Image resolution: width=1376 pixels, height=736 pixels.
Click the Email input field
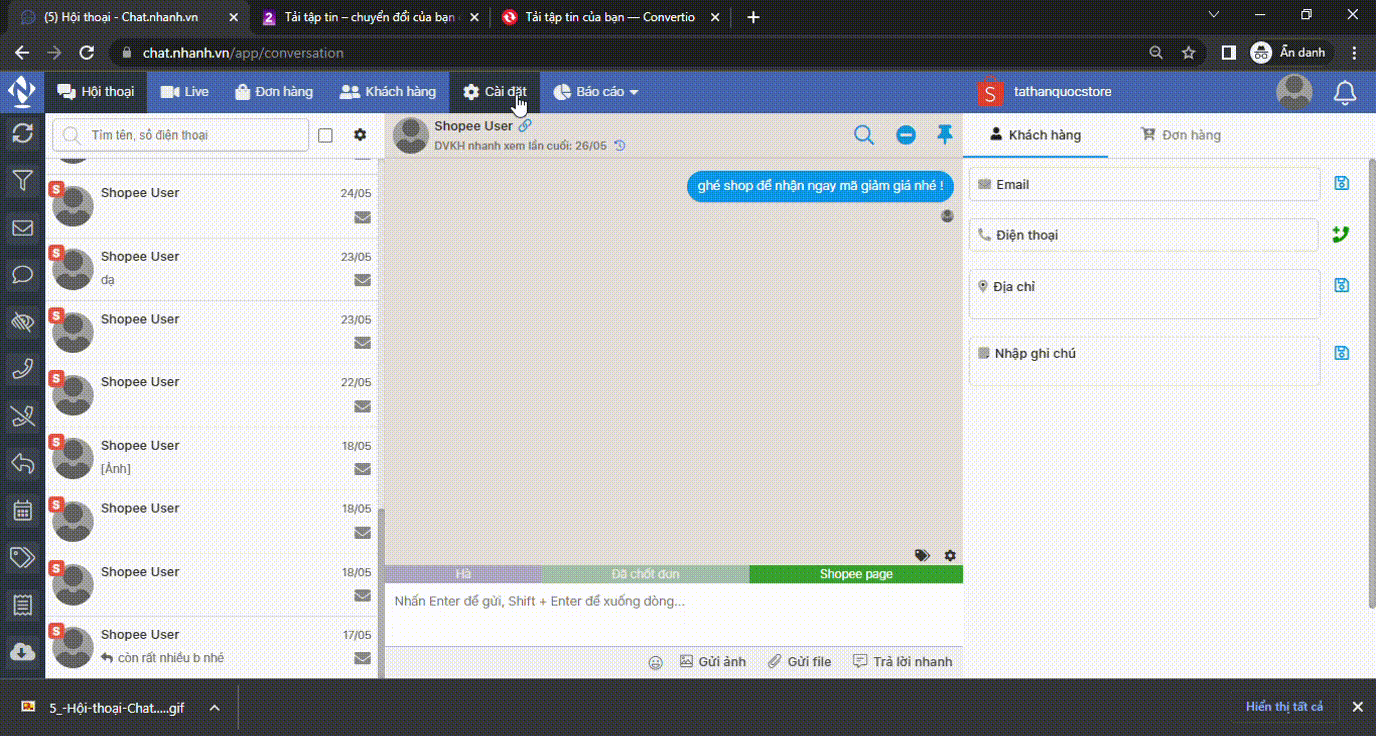1145,184
